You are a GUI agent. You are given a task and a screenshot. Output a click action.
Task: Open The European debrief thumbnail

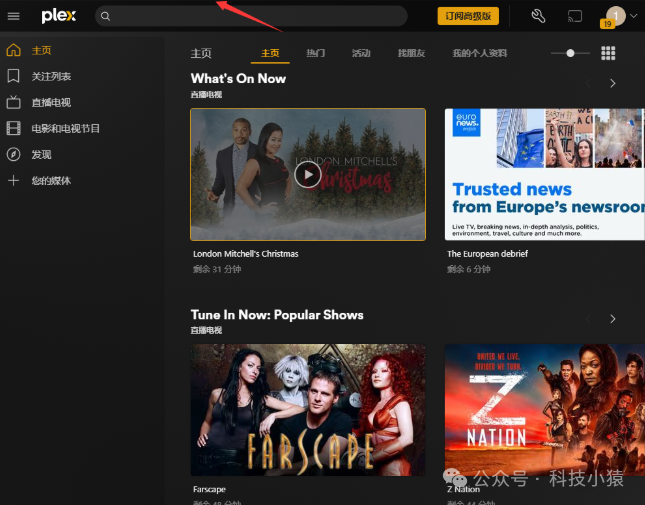point(545,174)
